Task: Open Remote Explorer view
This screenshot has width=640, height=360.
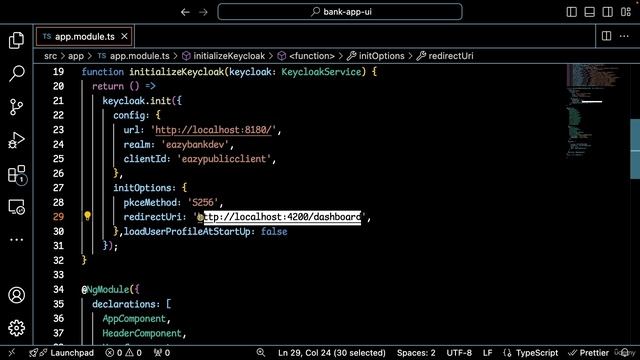Action: (x=16, y=207)
